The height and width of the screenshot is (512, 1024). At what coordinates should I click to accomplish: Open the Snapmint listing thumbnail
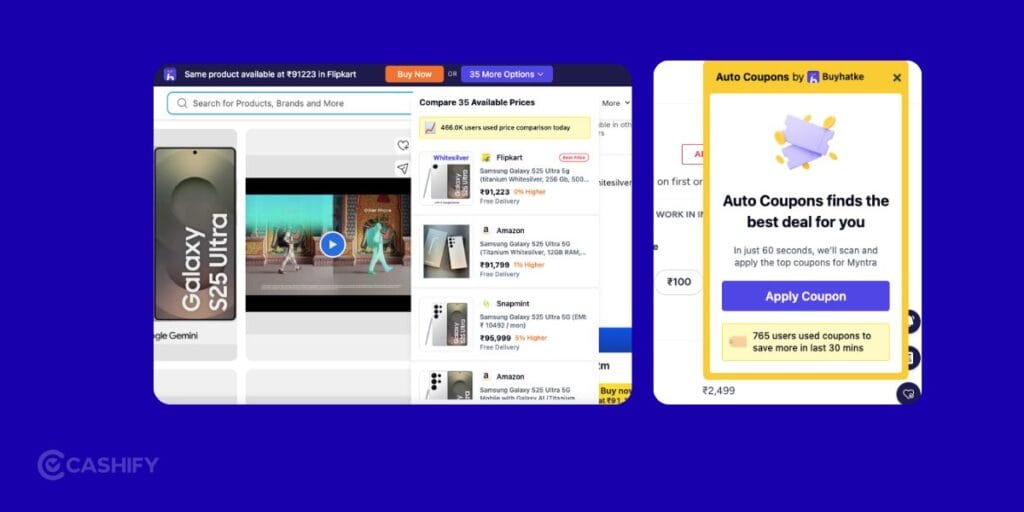tap(447, 325)
